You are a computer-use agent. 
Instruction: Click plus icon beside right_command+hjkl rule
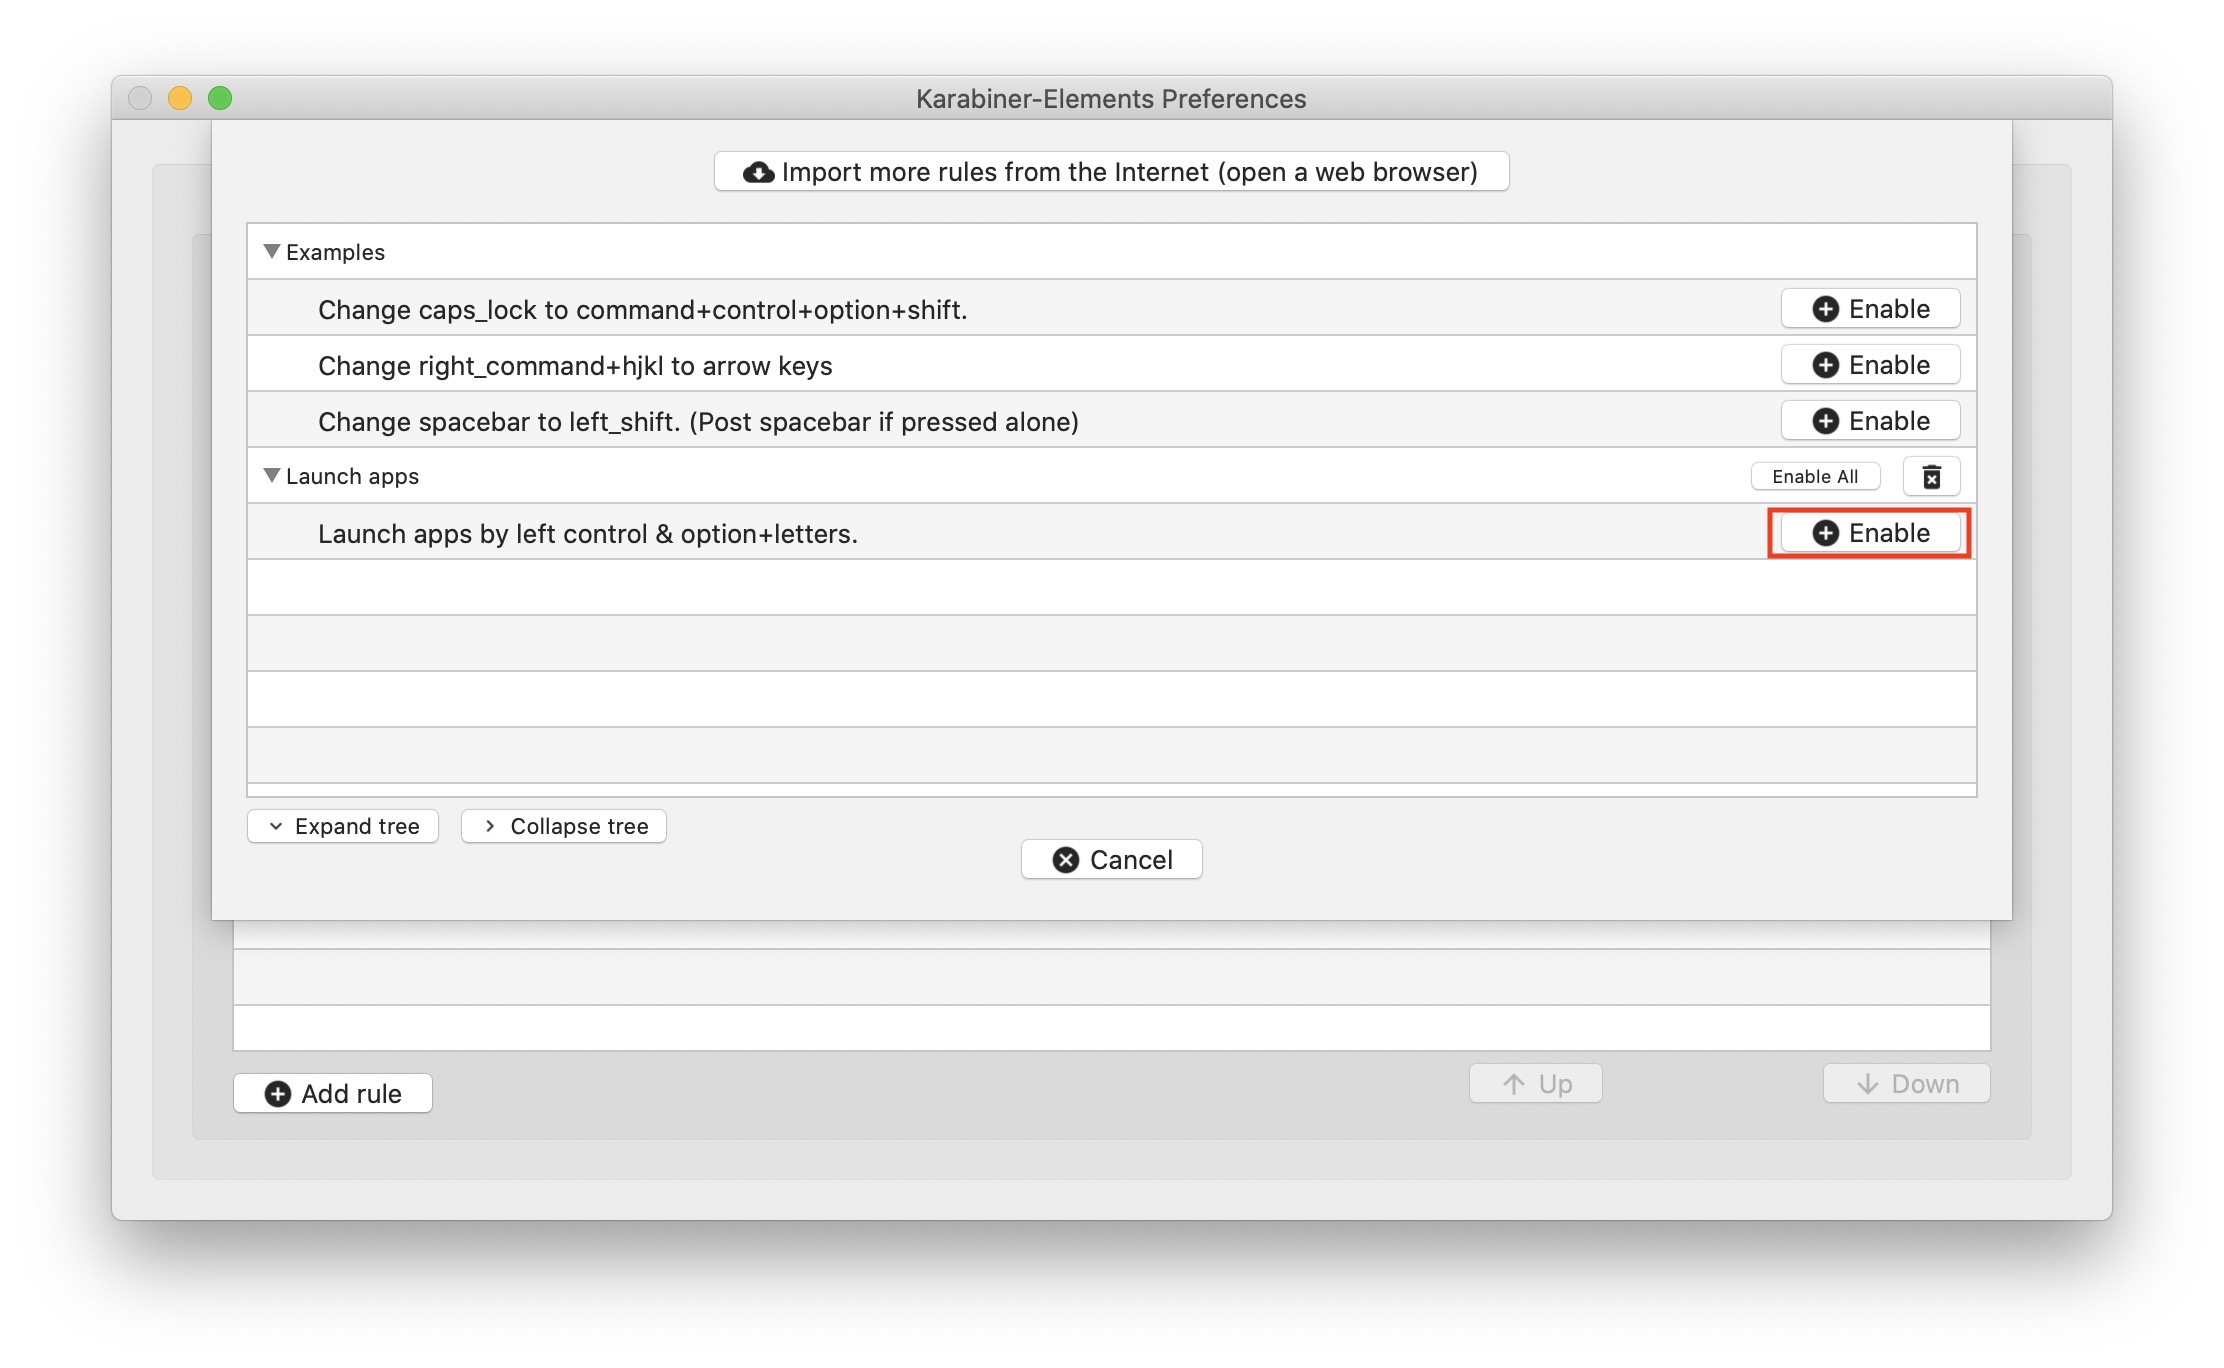[x=1825, y=365]
